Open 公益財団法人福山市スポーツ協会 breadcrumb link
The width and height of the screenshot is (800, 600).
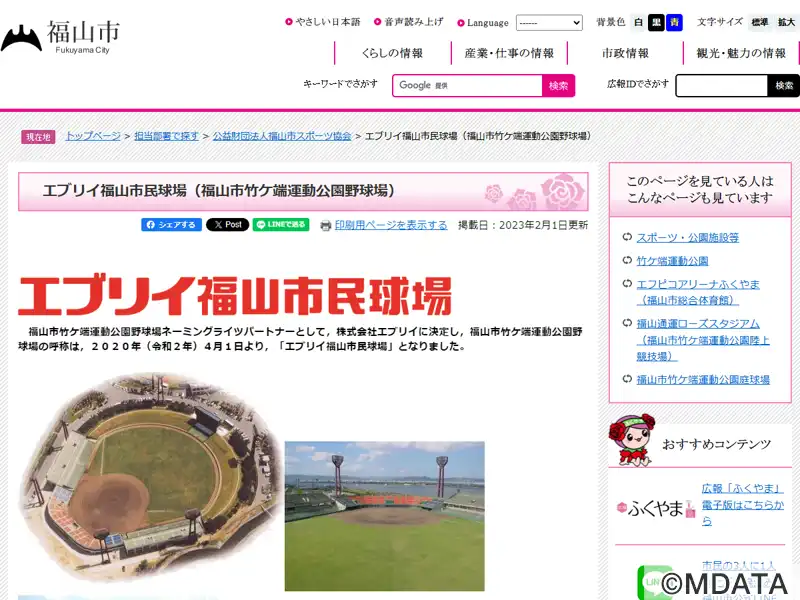282,136
